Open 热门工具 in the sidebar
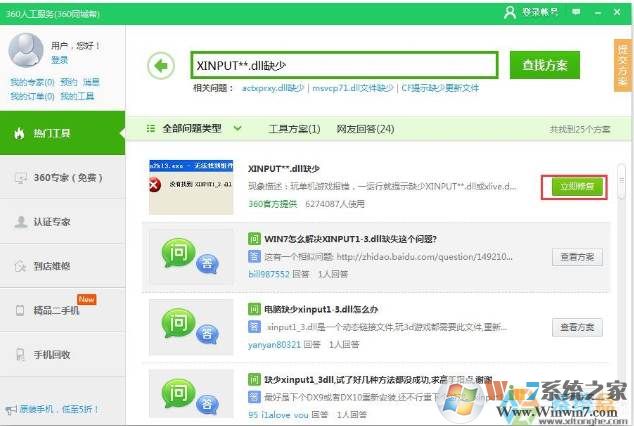This screenshot has width=634, height=426. pos(62,132)
